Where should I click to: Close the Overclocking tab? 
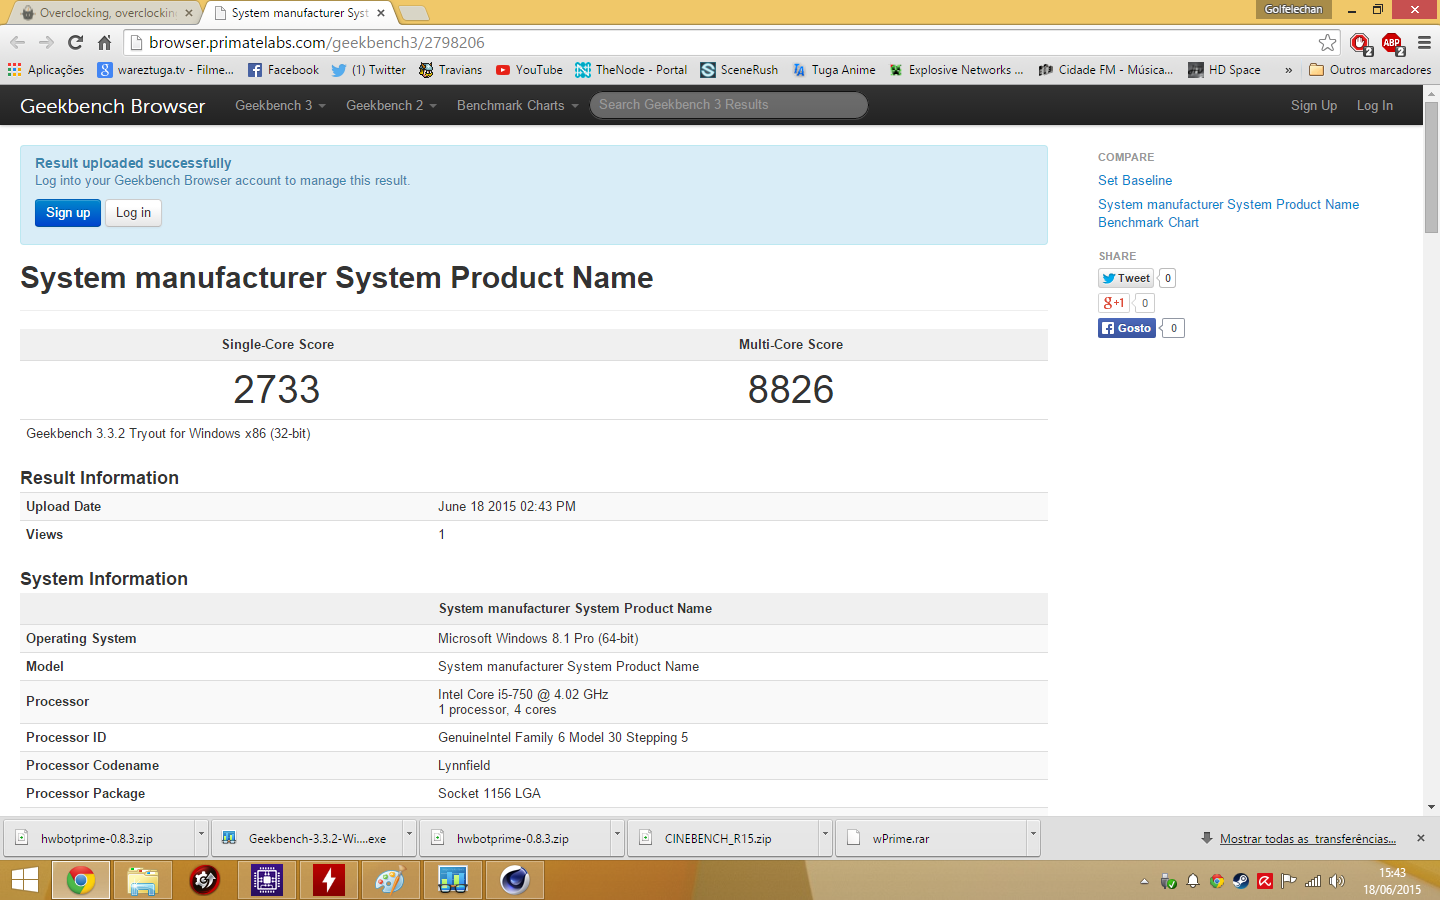[x=188, y=13]
